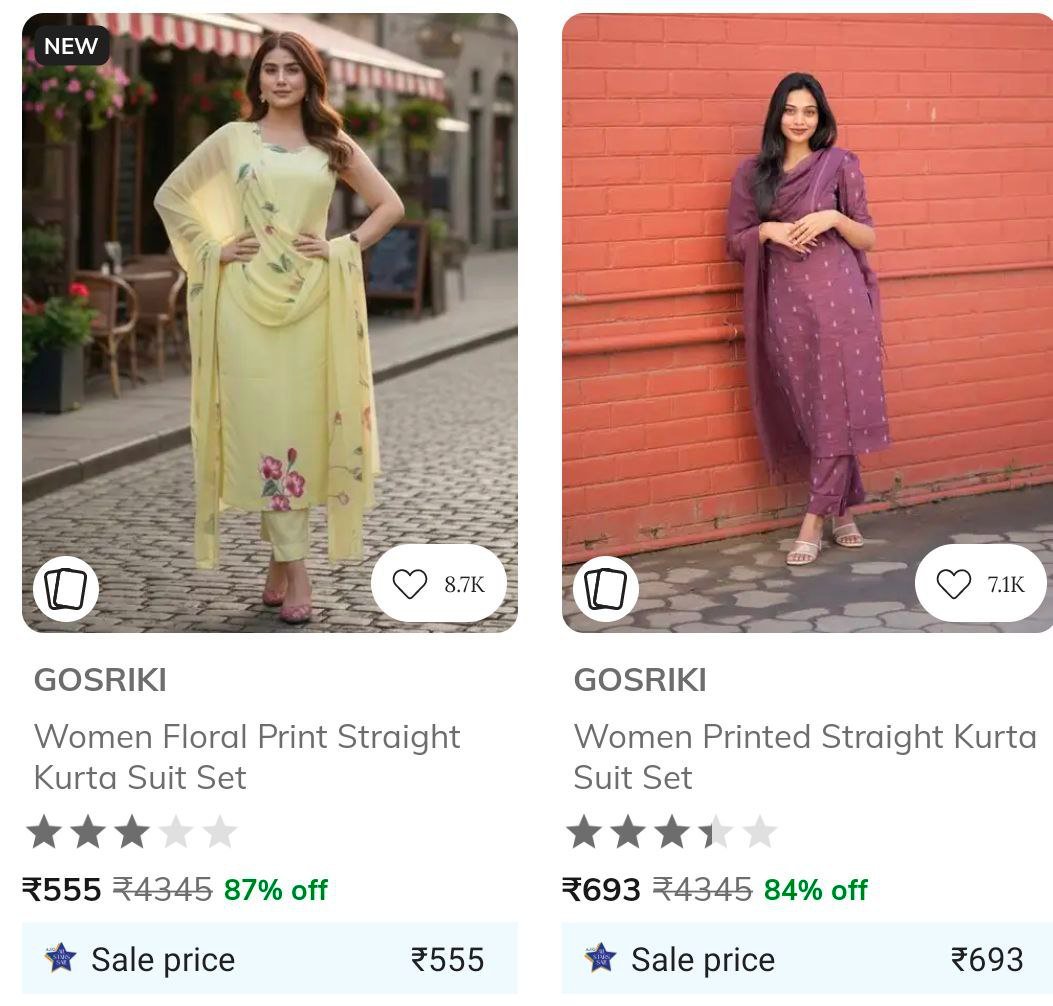Click the 84% off discount label
1053x1006 pixels.
point(815,889)
